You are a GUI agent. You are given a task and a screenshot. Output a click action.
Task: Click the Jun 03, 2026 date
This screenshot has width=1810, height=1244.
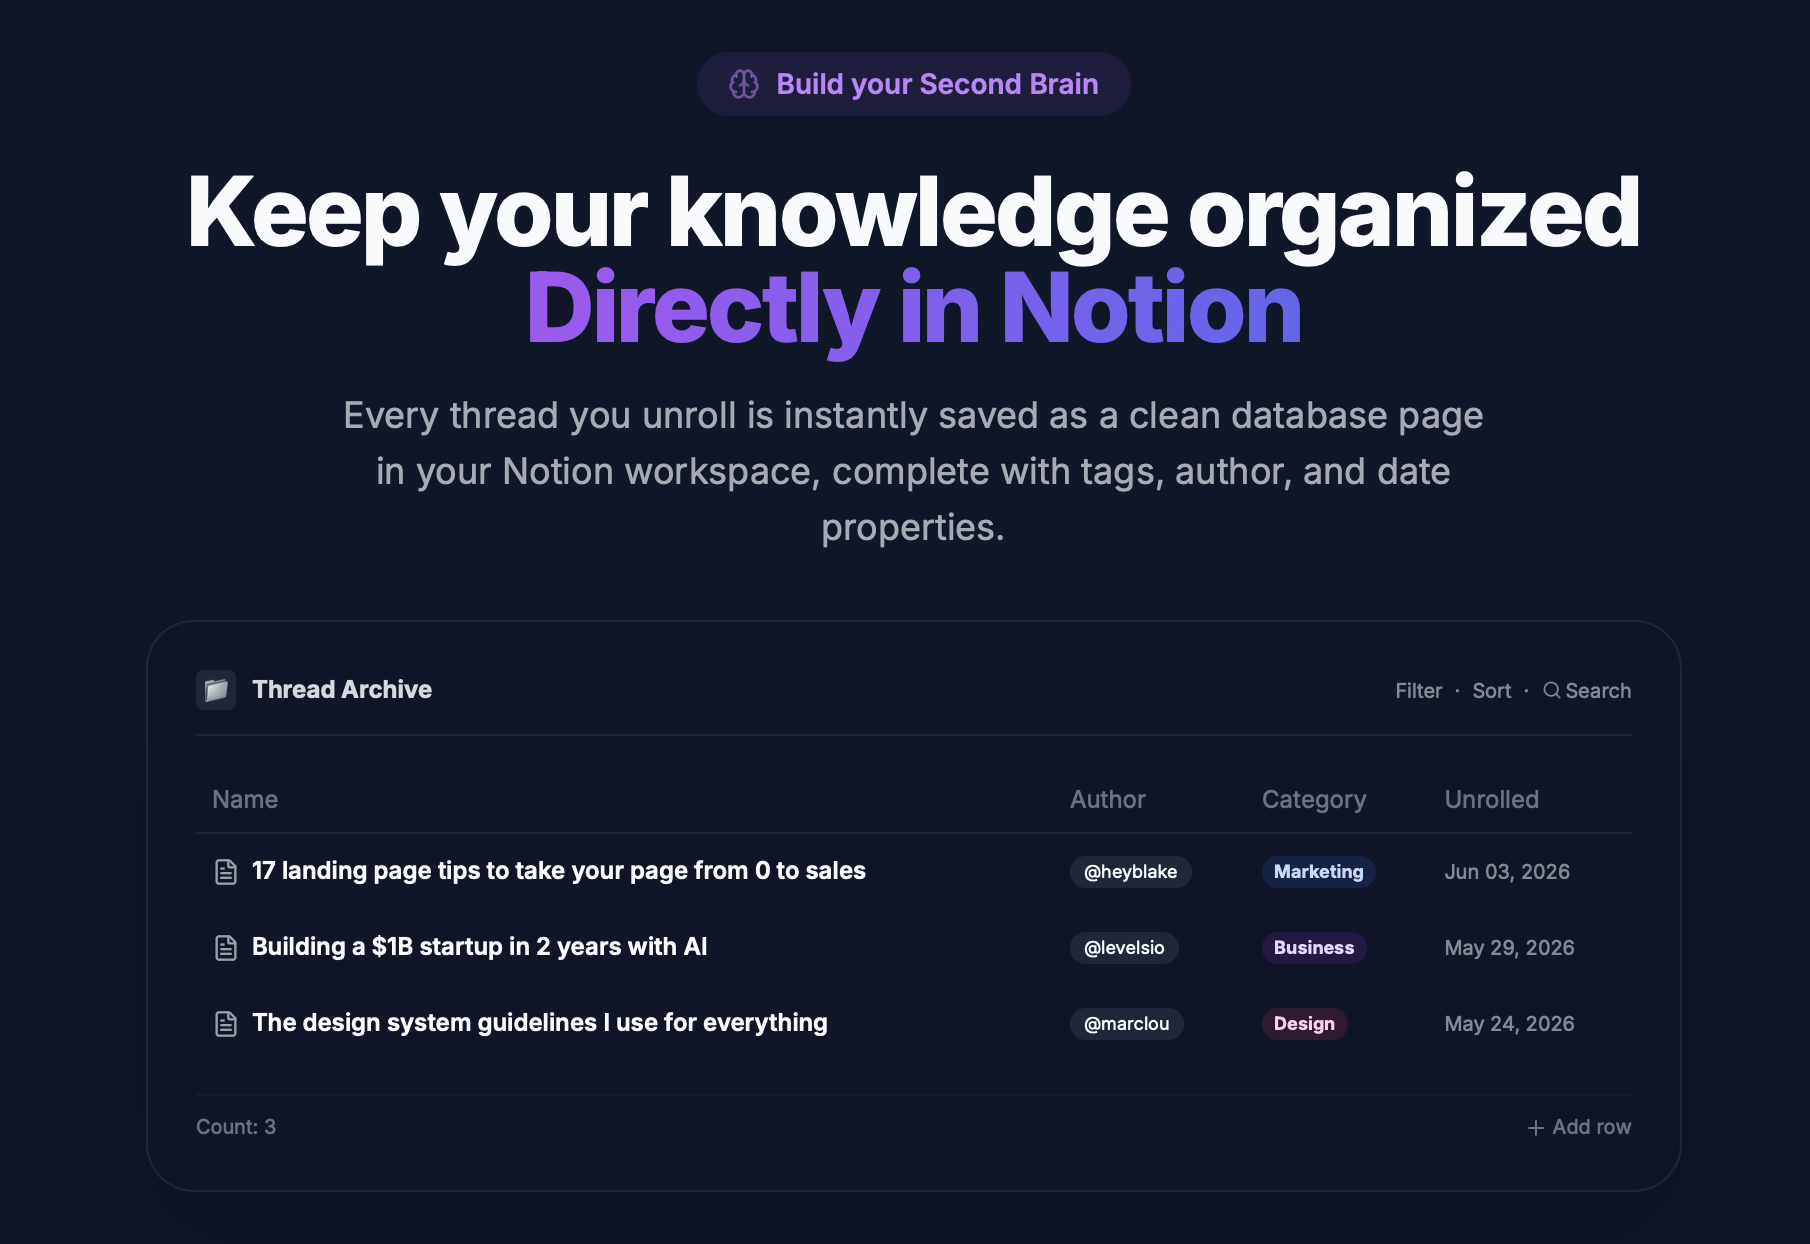(x=1506, y=872)
